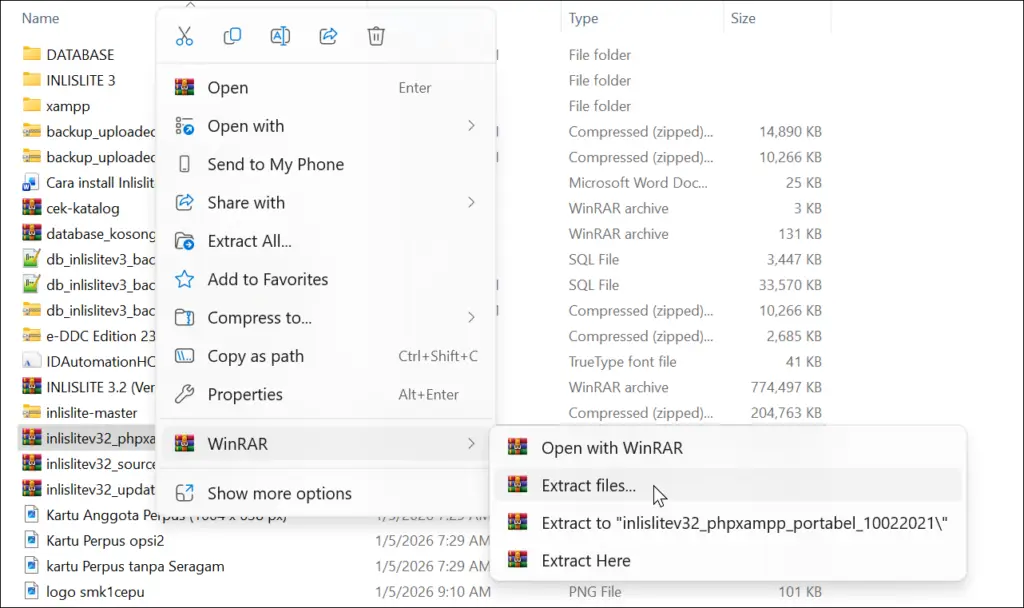
Task: Choose Extract files... from WinRAR submenu
Action: click(588, 486)
